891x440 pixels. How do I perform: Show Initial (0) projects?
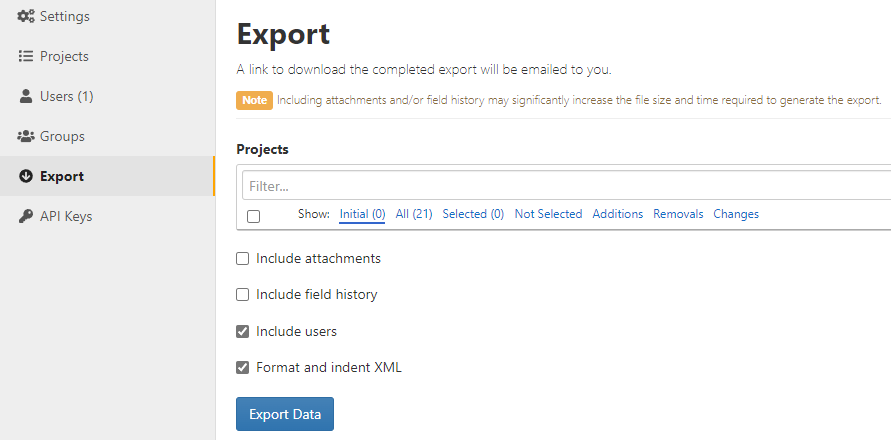pyautogui.click(x=363, y=214)
